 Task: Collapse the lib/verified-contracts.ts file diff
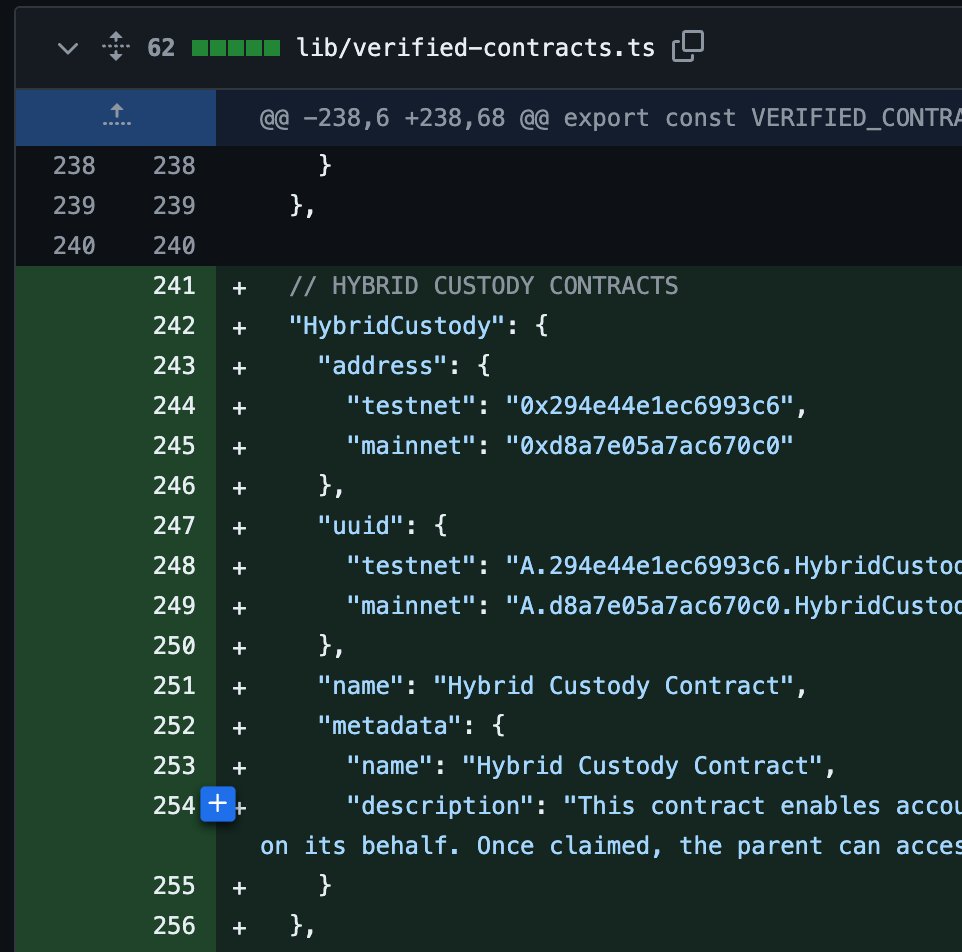[x=67, y=46]
